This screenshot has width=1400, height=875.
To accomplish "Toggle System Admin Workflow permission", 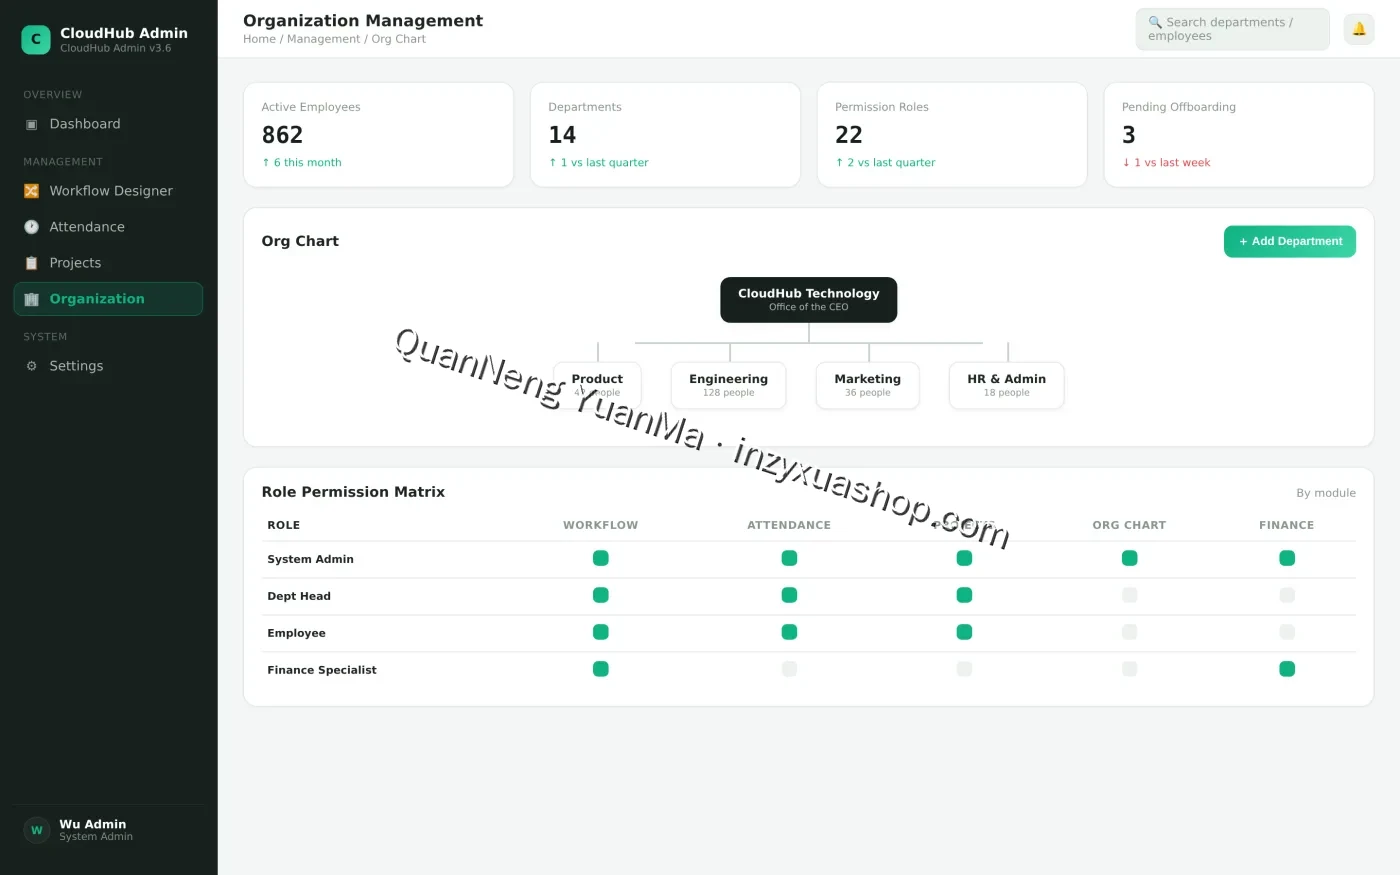I will coord(600,558).
